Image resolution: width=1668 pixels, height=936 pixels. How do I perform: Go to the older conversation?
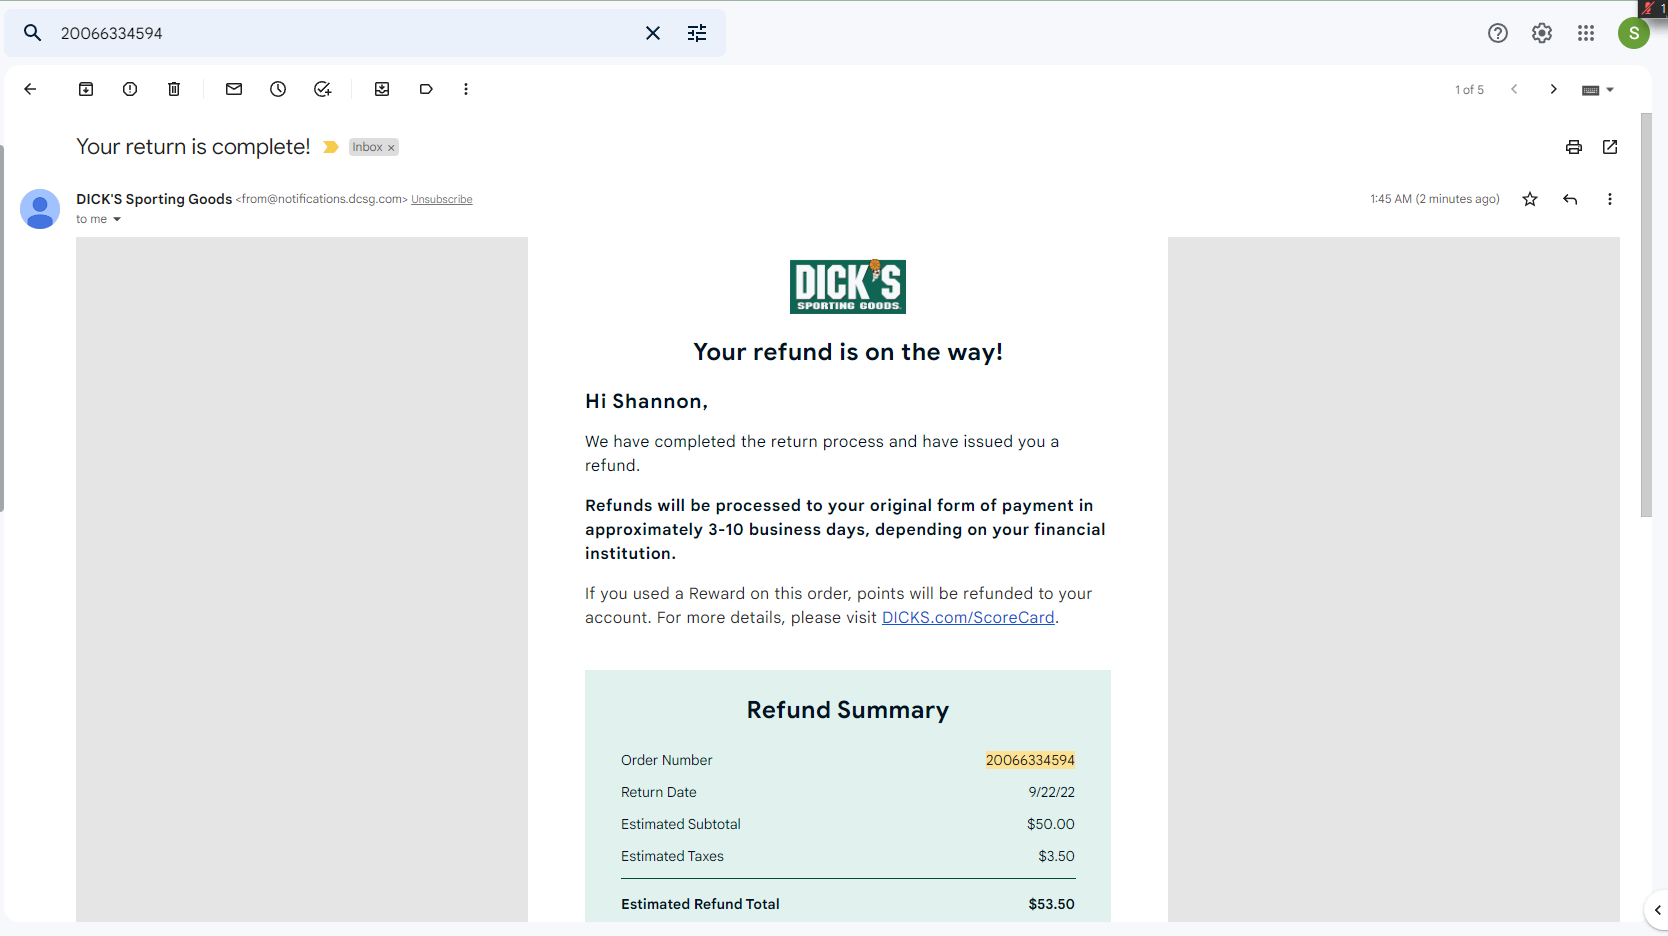1554,89
